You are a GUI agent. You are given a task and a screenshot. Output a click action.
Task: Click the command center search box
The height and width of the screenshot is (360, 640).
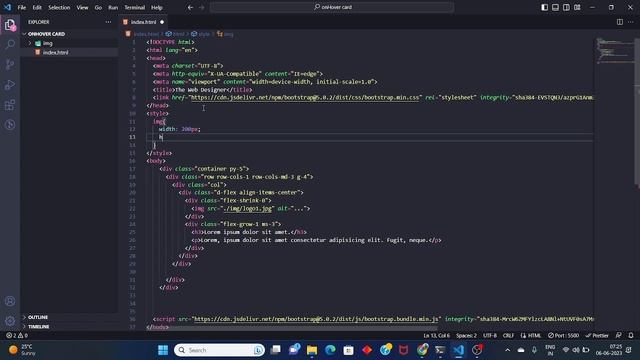coord(332,7)
